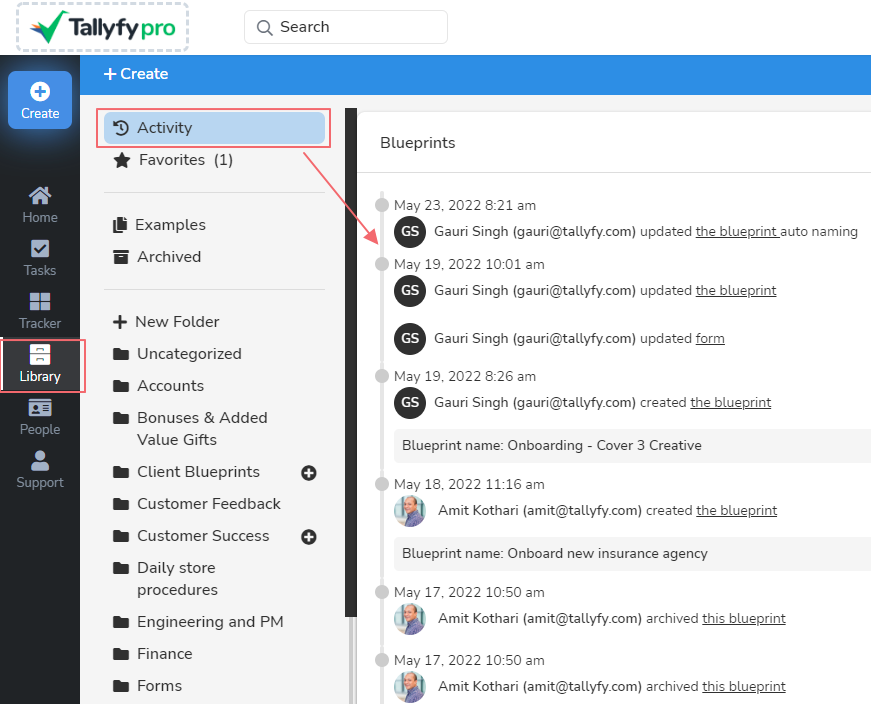Select the Activity menu item
The height and width of the screenshot is (704, 871).
[214, 128]
